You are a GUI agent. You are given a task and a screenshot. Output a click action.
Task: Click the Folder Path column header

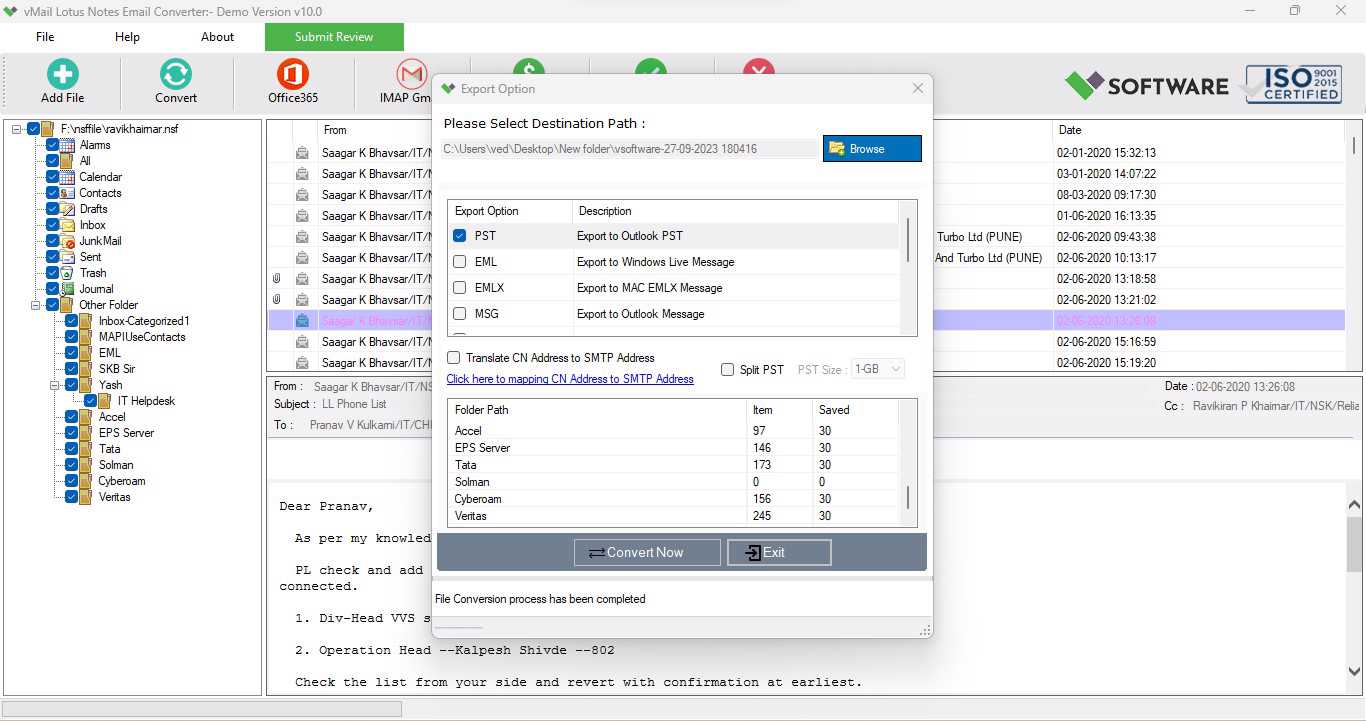click(597, 410)
